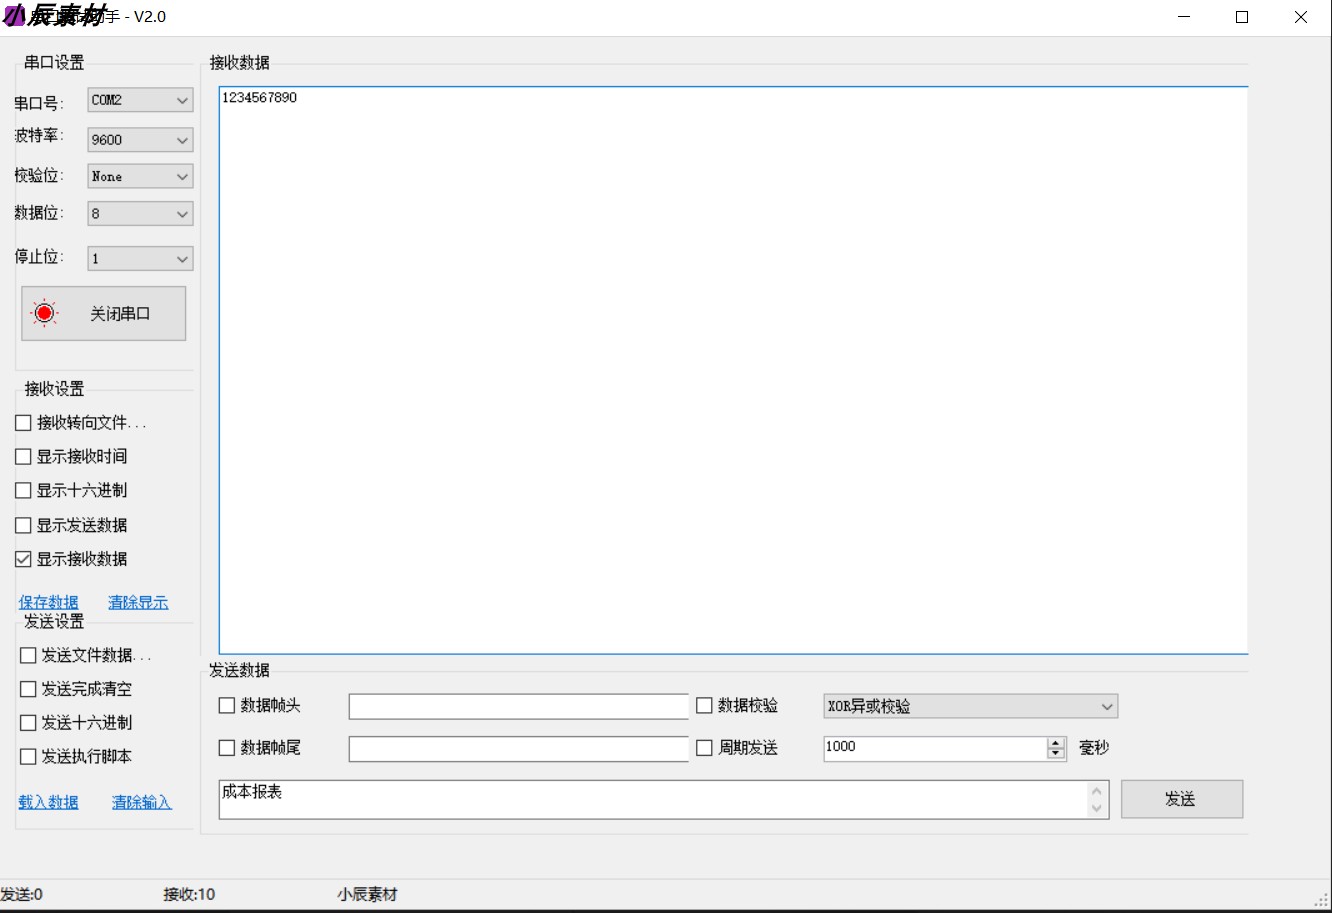
Task: Close the serial assistant window
Action: click(1301, 17)
